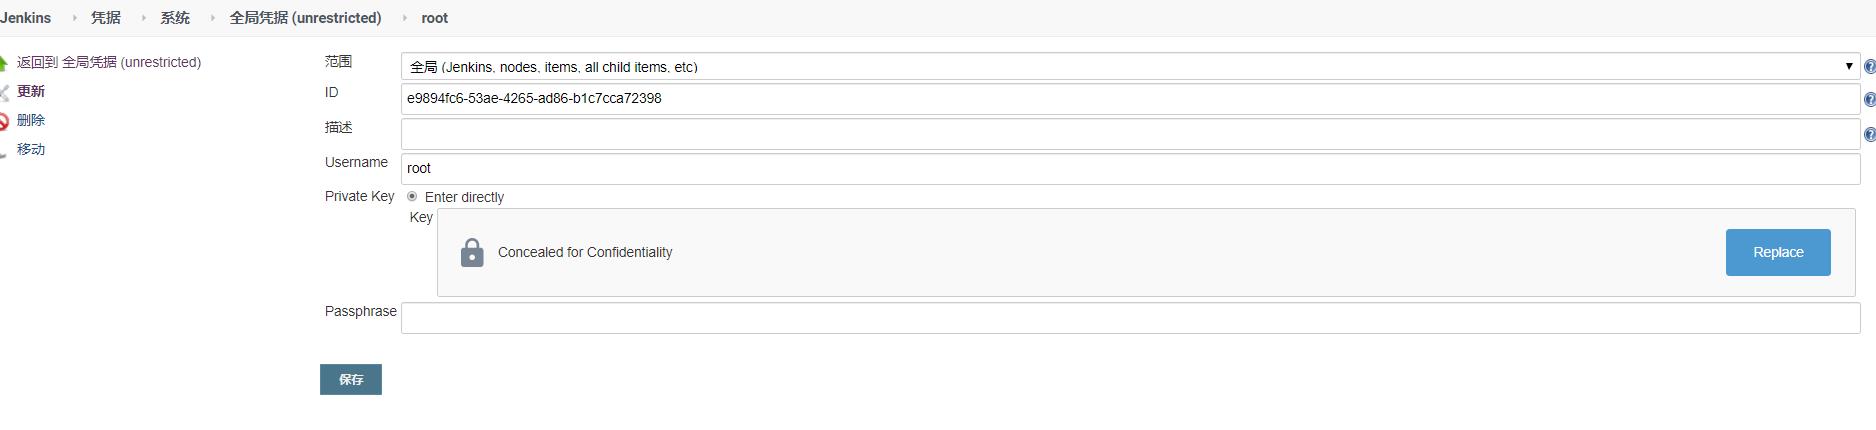Select the Enter directly radio button
The width and height of the screenshot is (1876, 430).
412,197
